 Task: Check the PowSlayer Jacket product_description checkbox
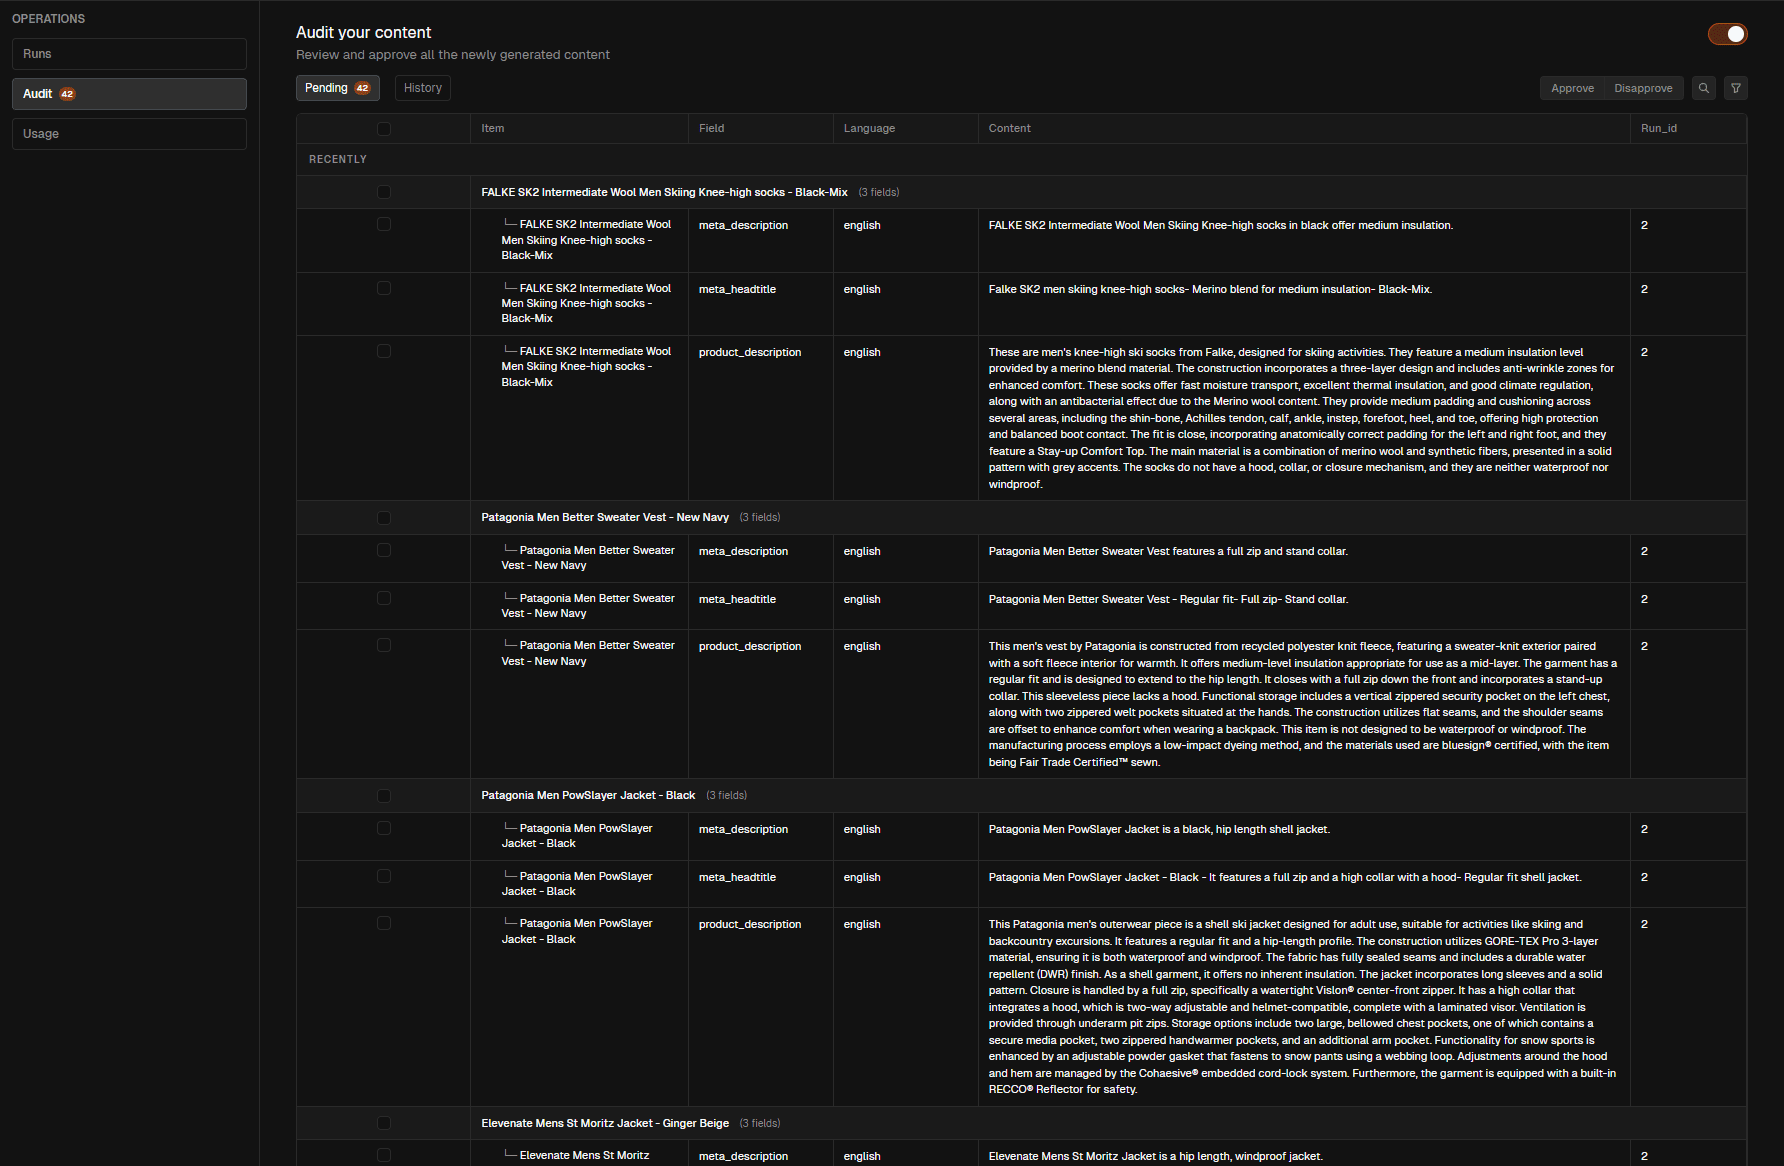coord(384,923)
